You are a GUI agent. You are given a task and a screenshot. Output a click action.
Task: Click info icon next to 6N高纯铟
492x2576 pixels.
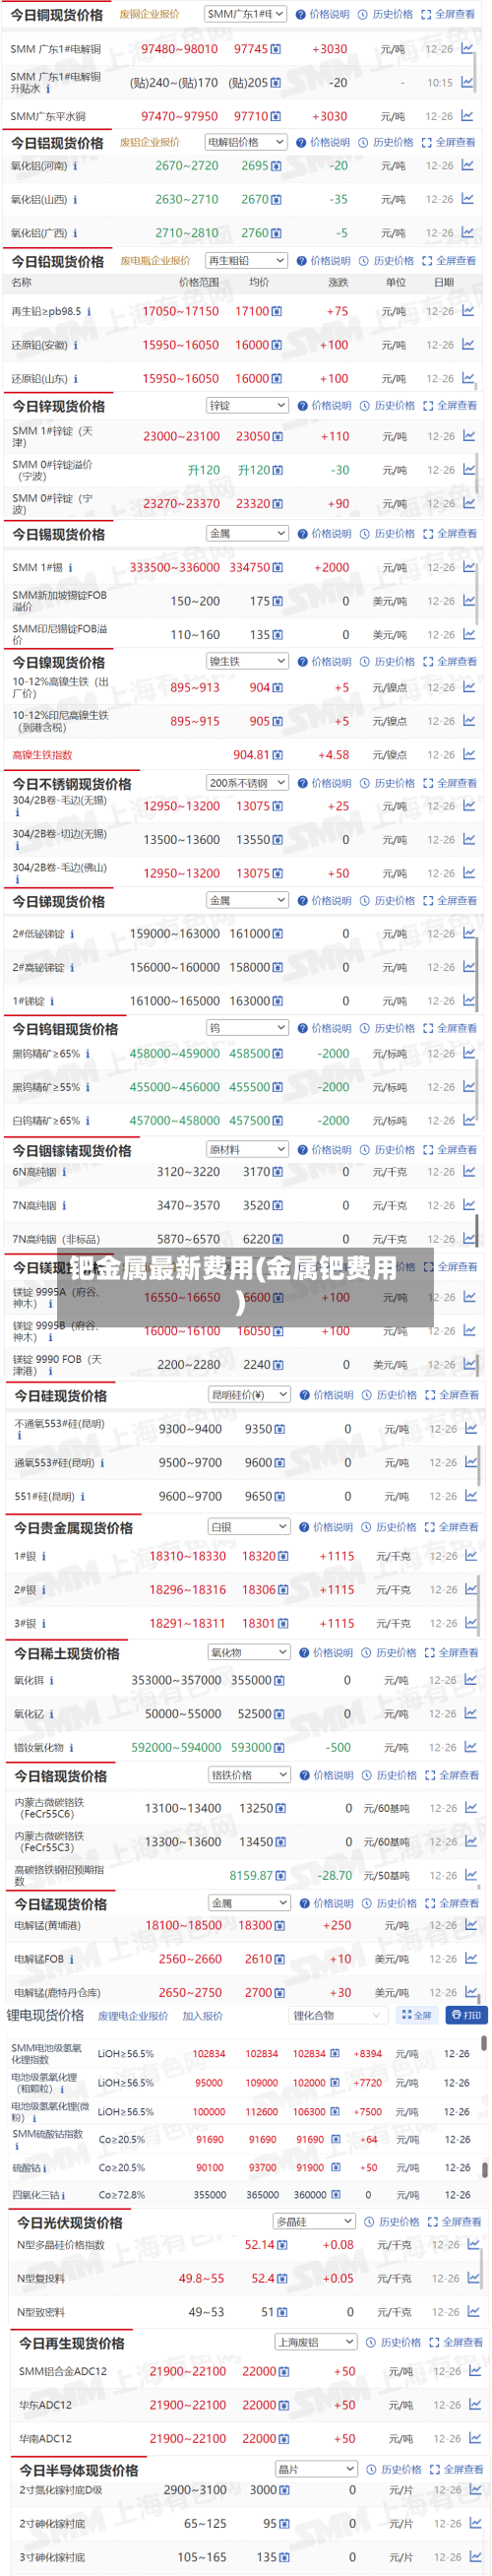[x=65, y=1172]
